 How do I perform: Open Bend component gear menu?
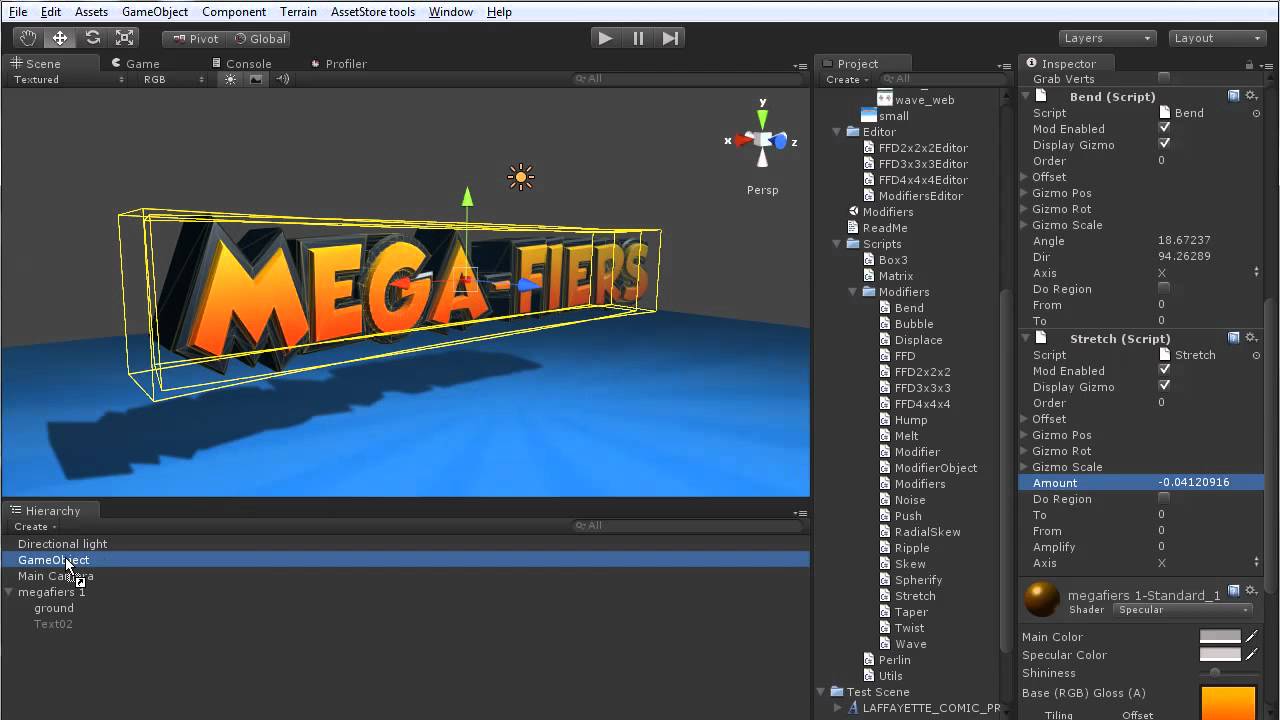click(1251, 96)
